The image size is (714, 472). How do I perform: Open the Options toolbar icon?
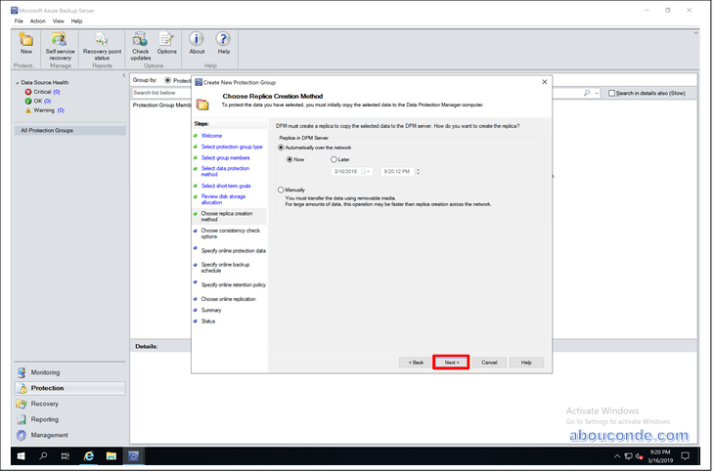[x=166, y=43]
